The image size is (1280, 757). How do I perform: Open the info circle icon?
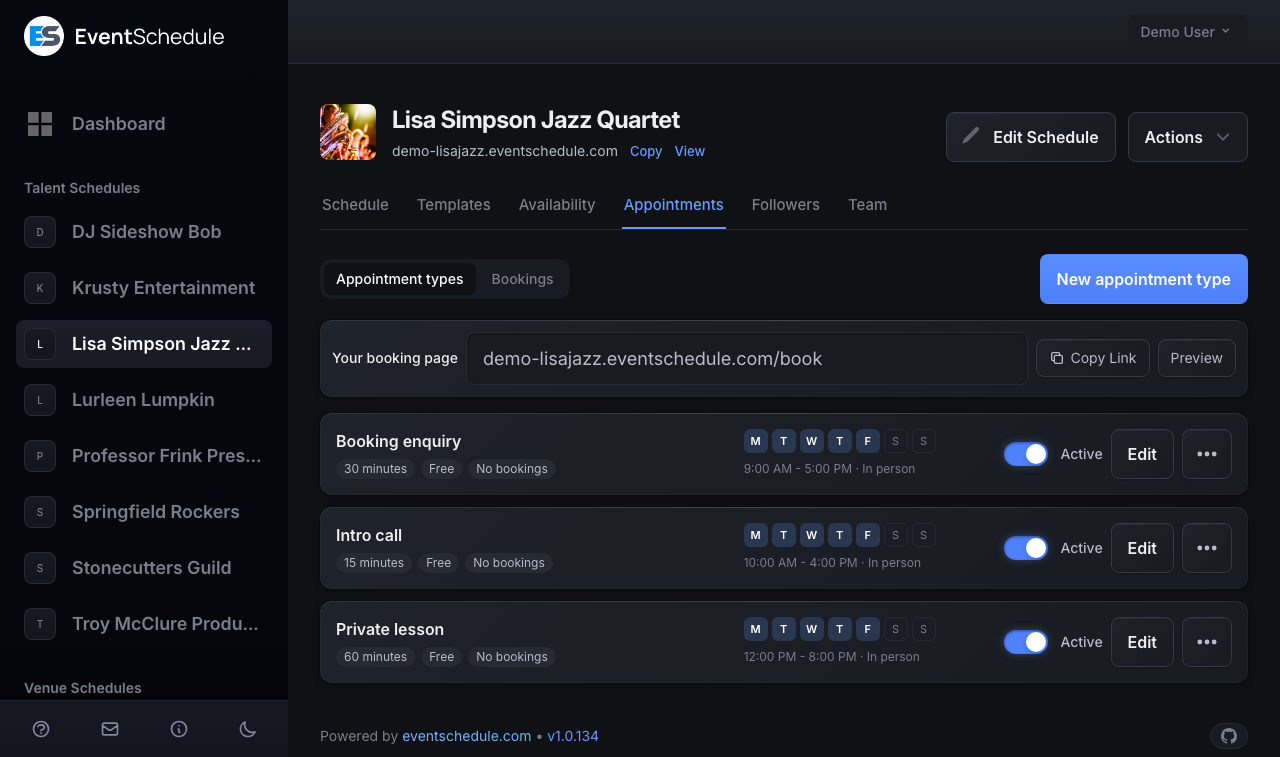(179, 729)
